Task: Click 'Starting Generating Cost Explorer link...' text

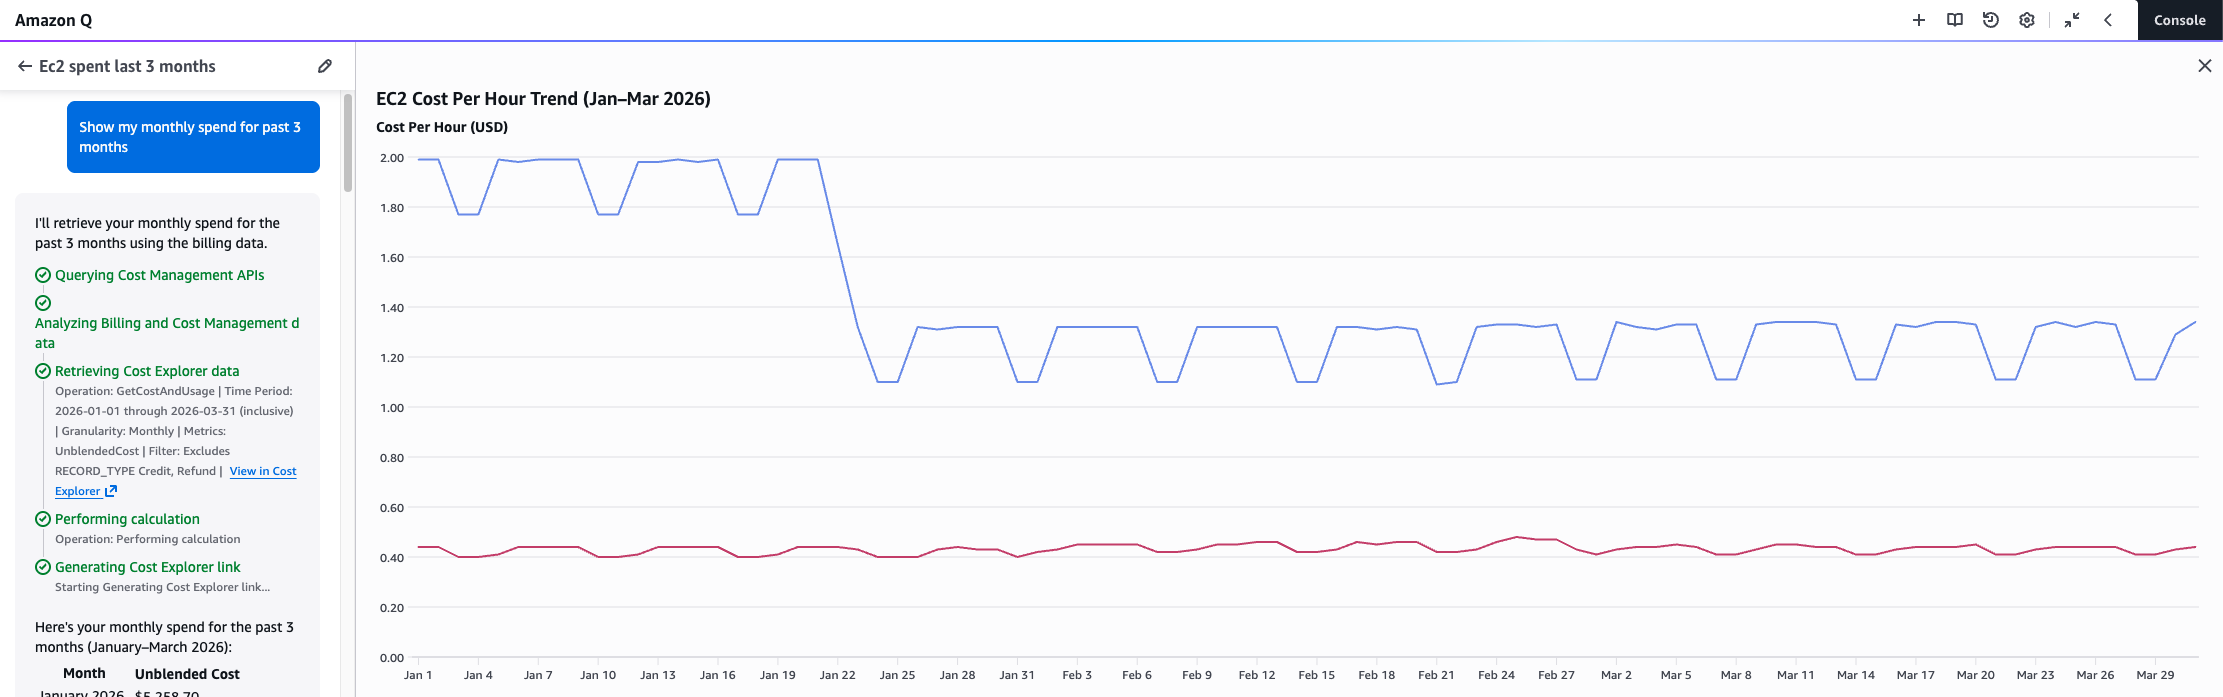Action: (x=162, y=587)
